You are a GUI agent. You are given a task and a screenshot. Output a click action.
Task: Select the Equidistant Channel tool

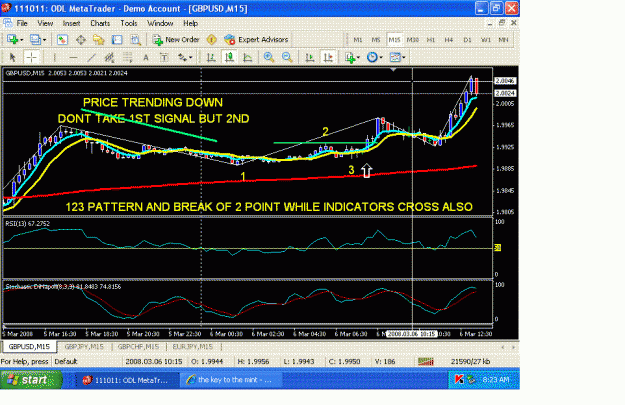coord(109,57)
